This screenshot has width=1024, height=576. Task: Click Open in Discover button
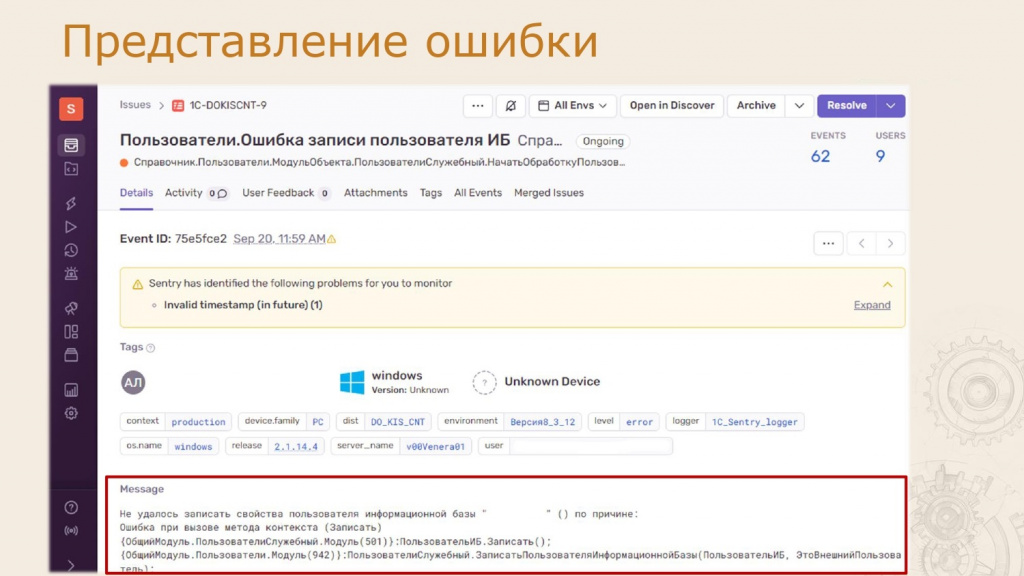[672, 106]
